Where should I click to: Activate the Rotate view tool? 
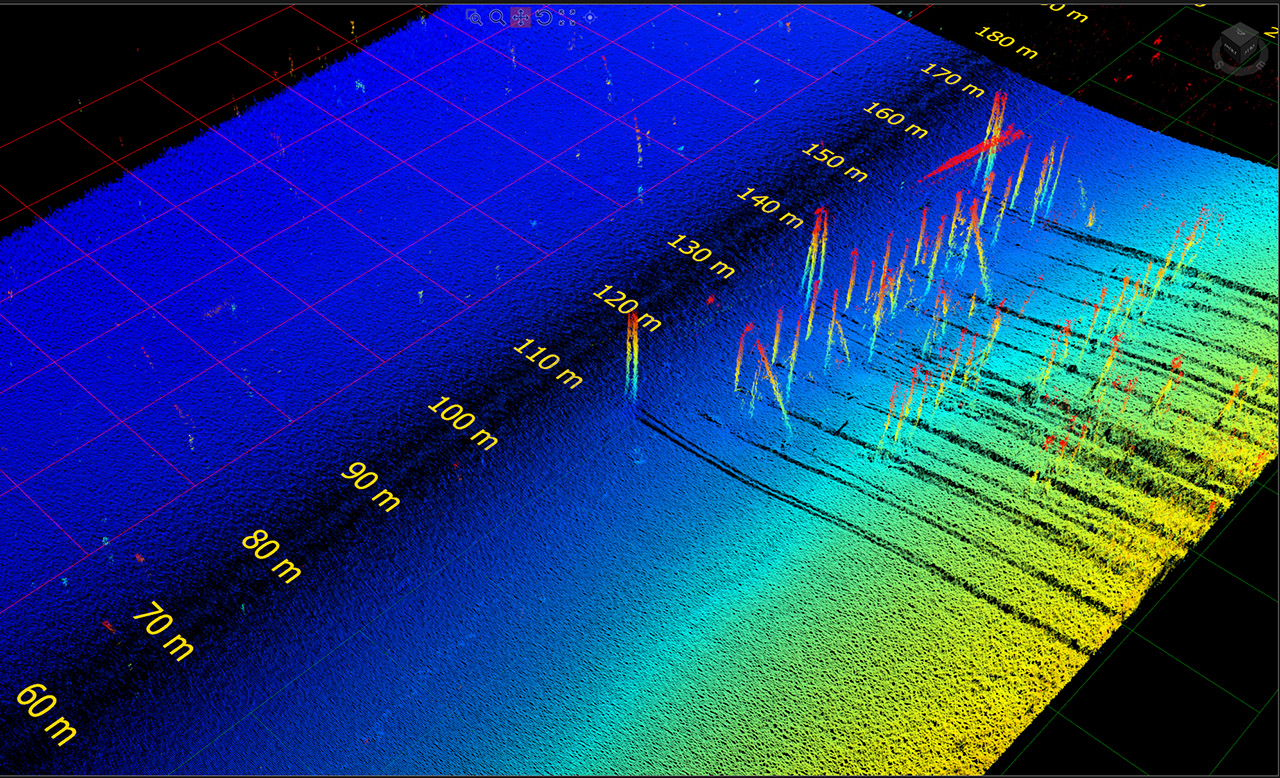point(544,17)
